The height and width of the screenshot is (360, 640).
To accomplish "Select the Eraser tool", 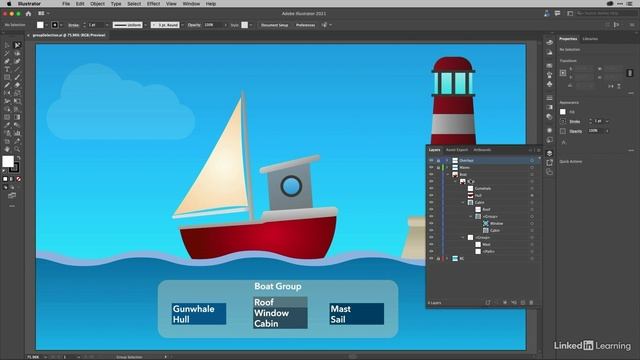I will pyautogui.click(x=17, y=85).
